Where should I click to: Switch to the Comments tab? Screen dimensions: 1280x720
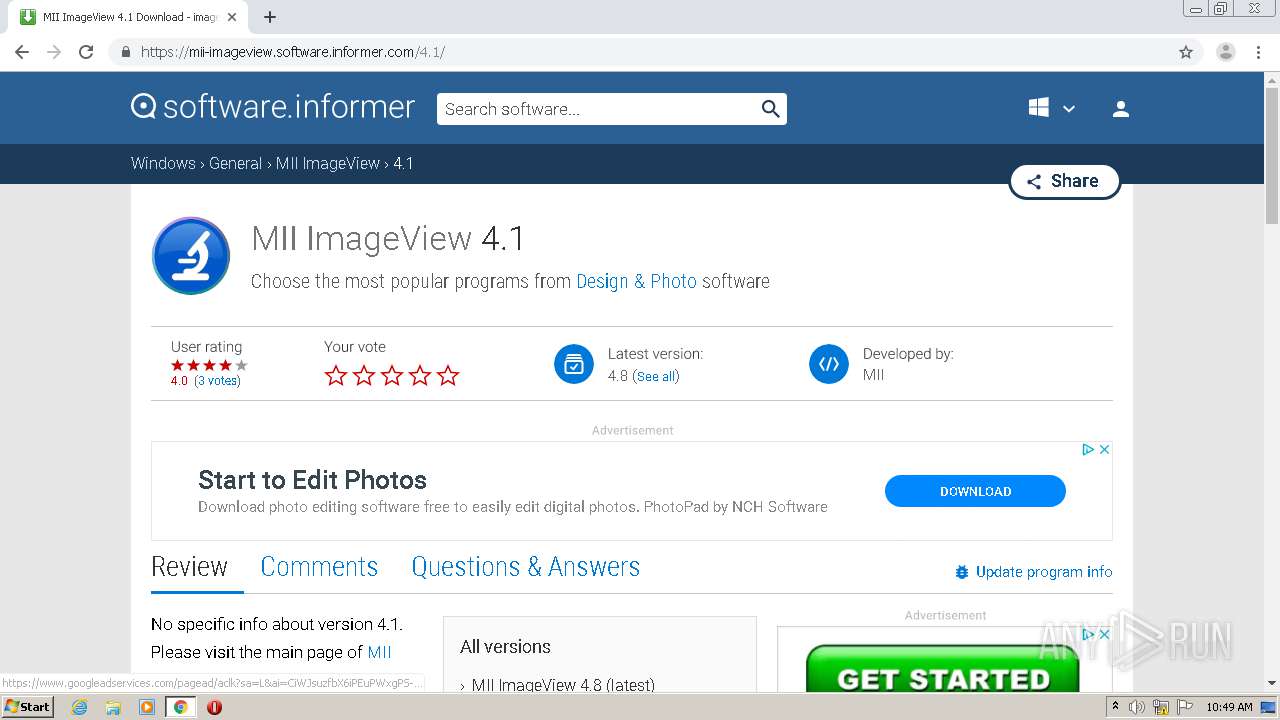(x=319, y=567)
